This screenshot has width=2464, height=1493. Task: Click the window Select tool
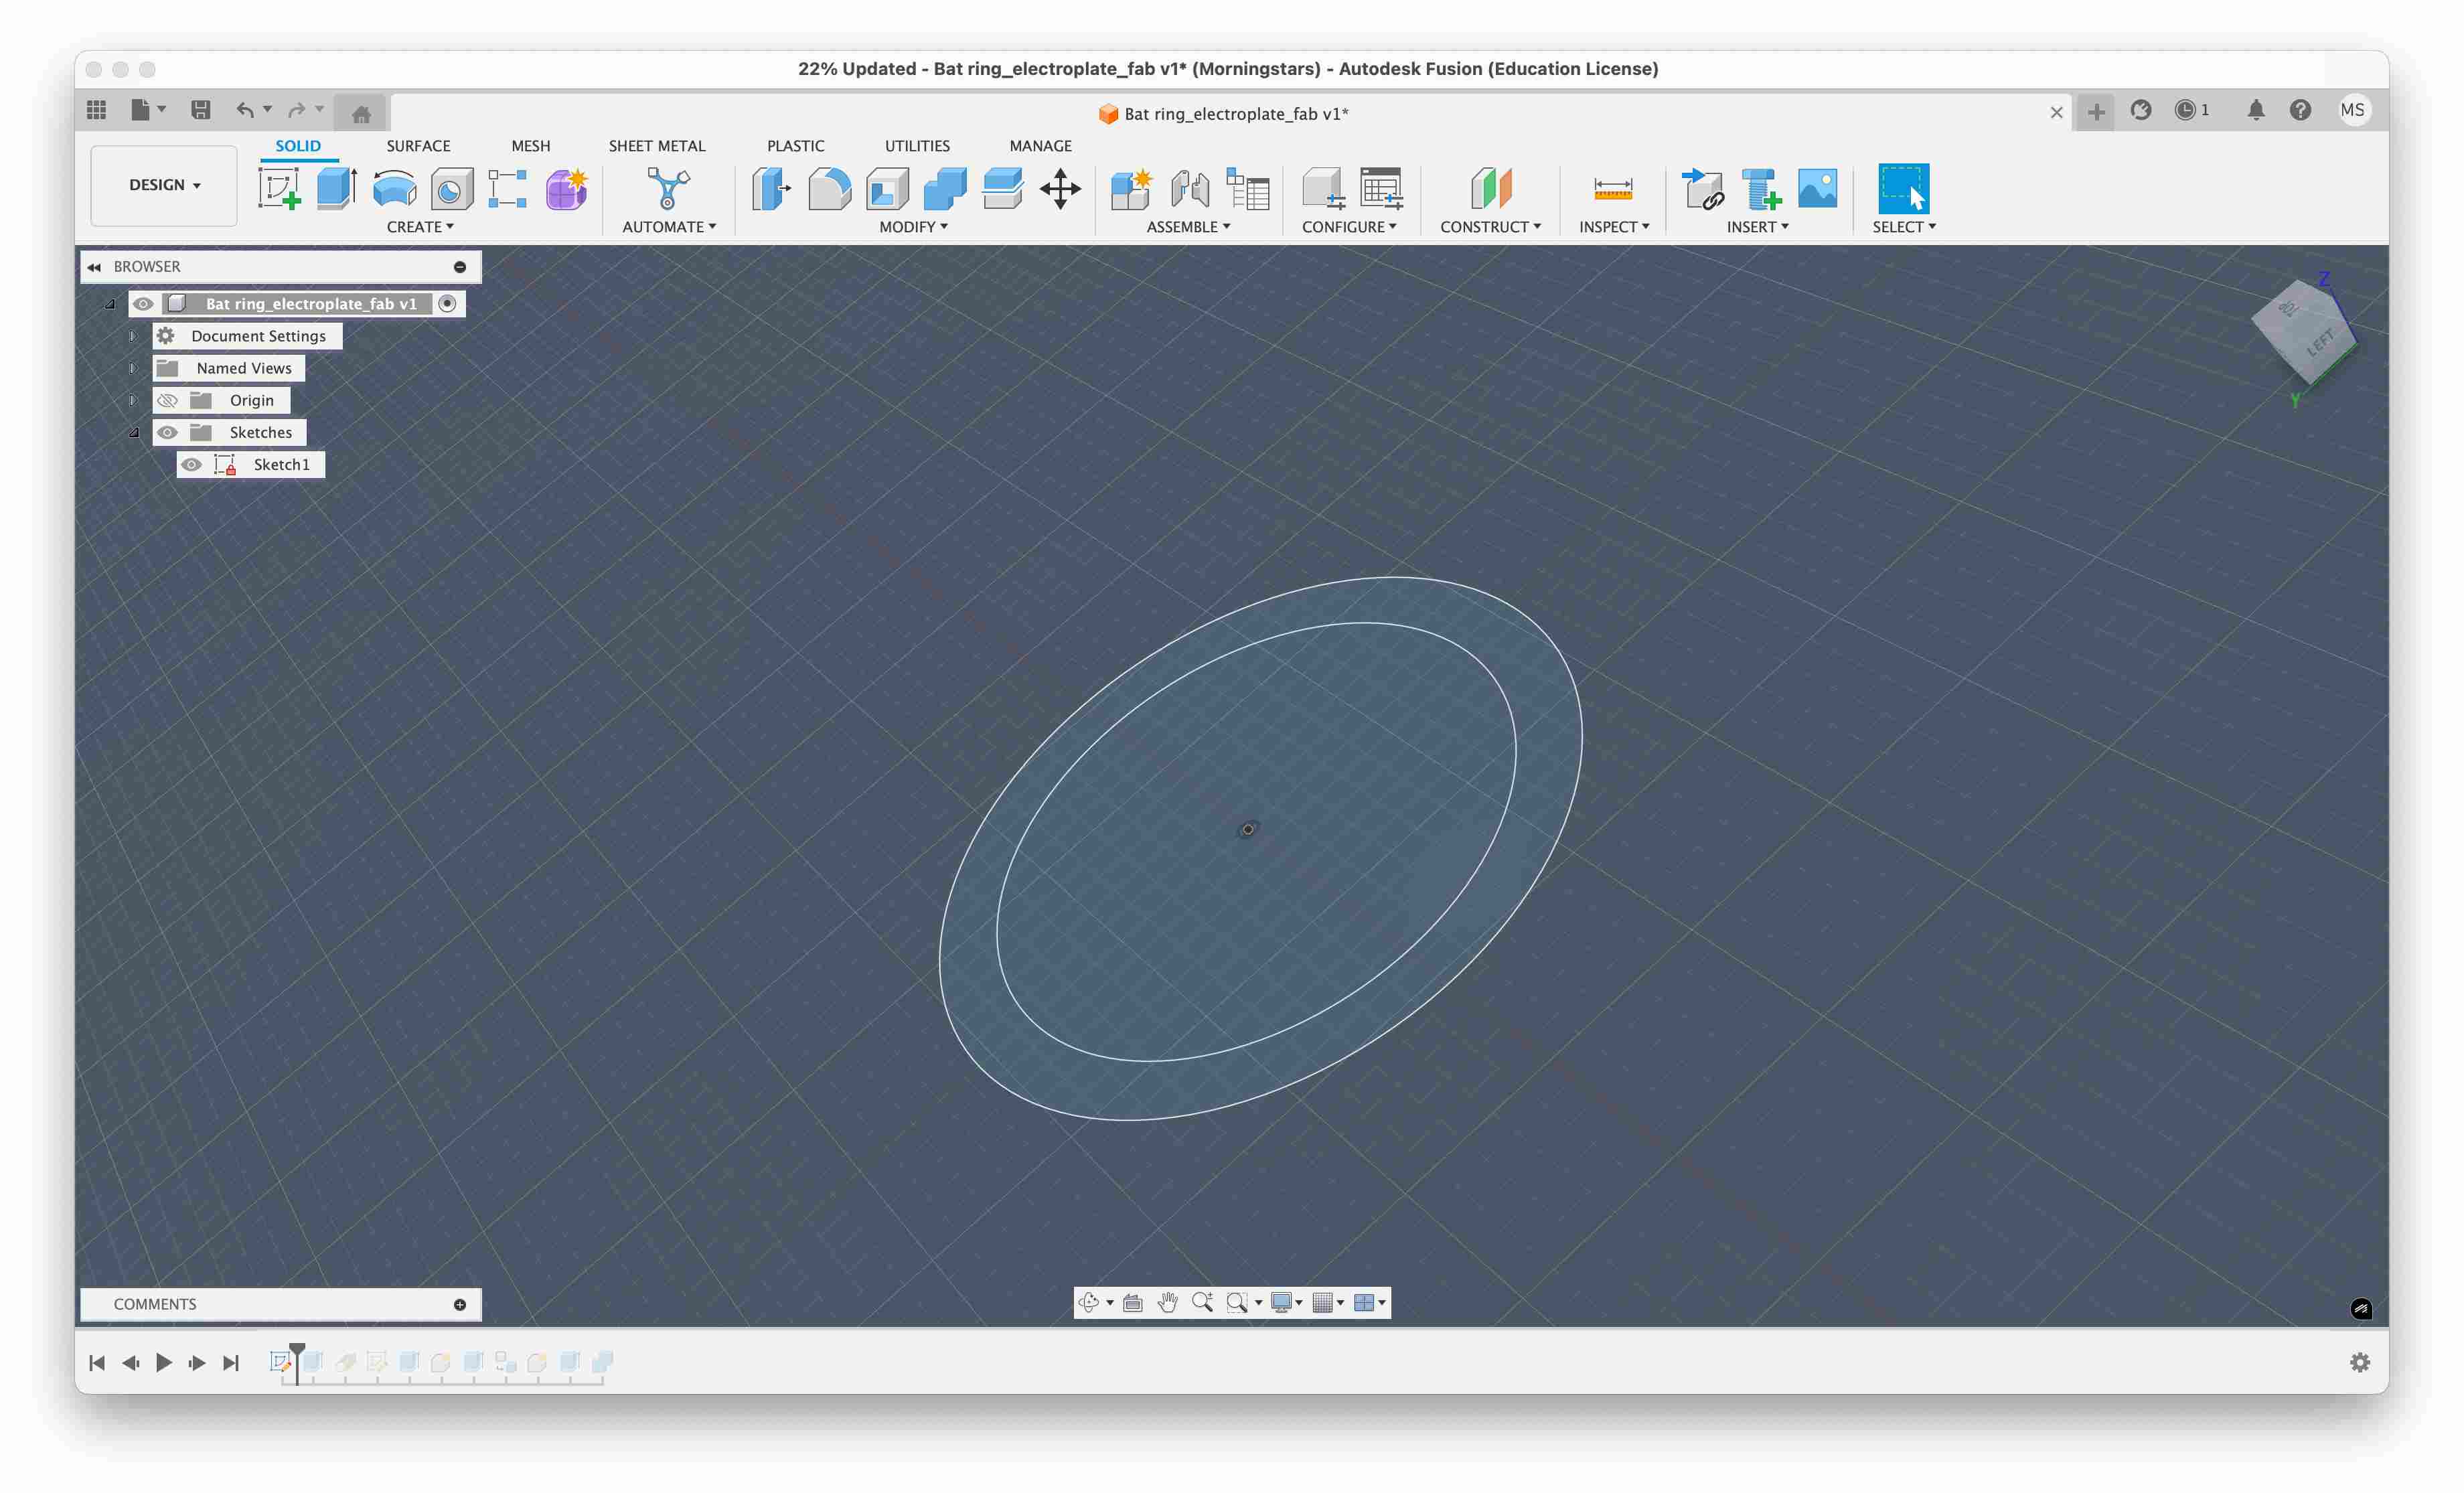[1903, 188]
